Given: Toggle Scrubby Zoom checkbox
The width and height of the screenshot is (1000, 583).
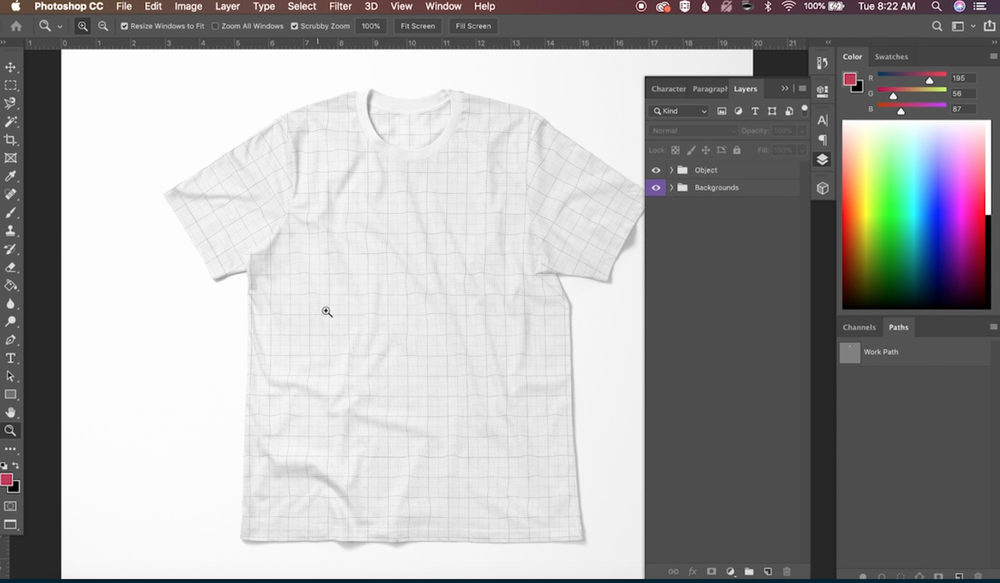Looking at the screenshot, I should tap(294, 26).
